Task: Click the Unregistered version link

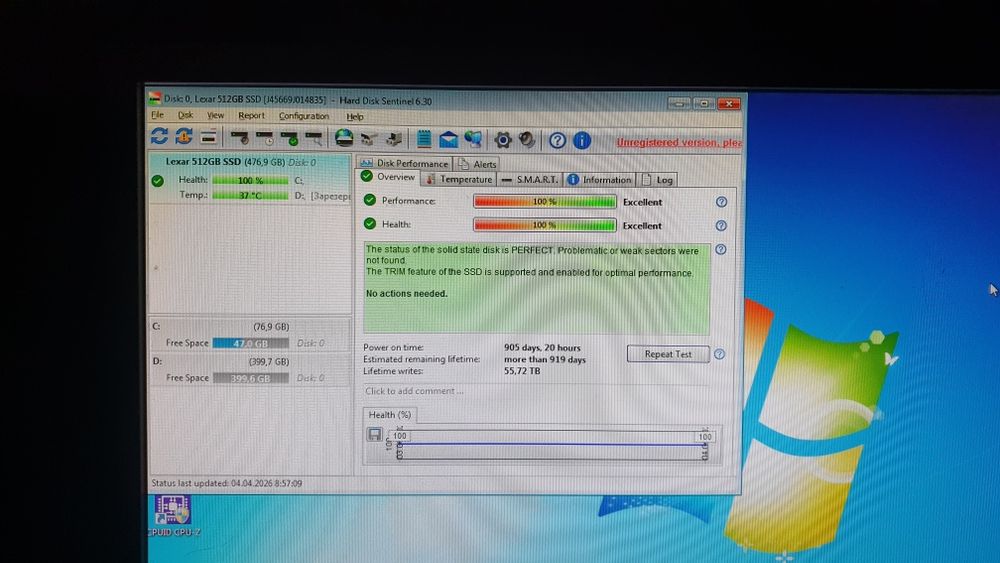Action: pos(679,142)
